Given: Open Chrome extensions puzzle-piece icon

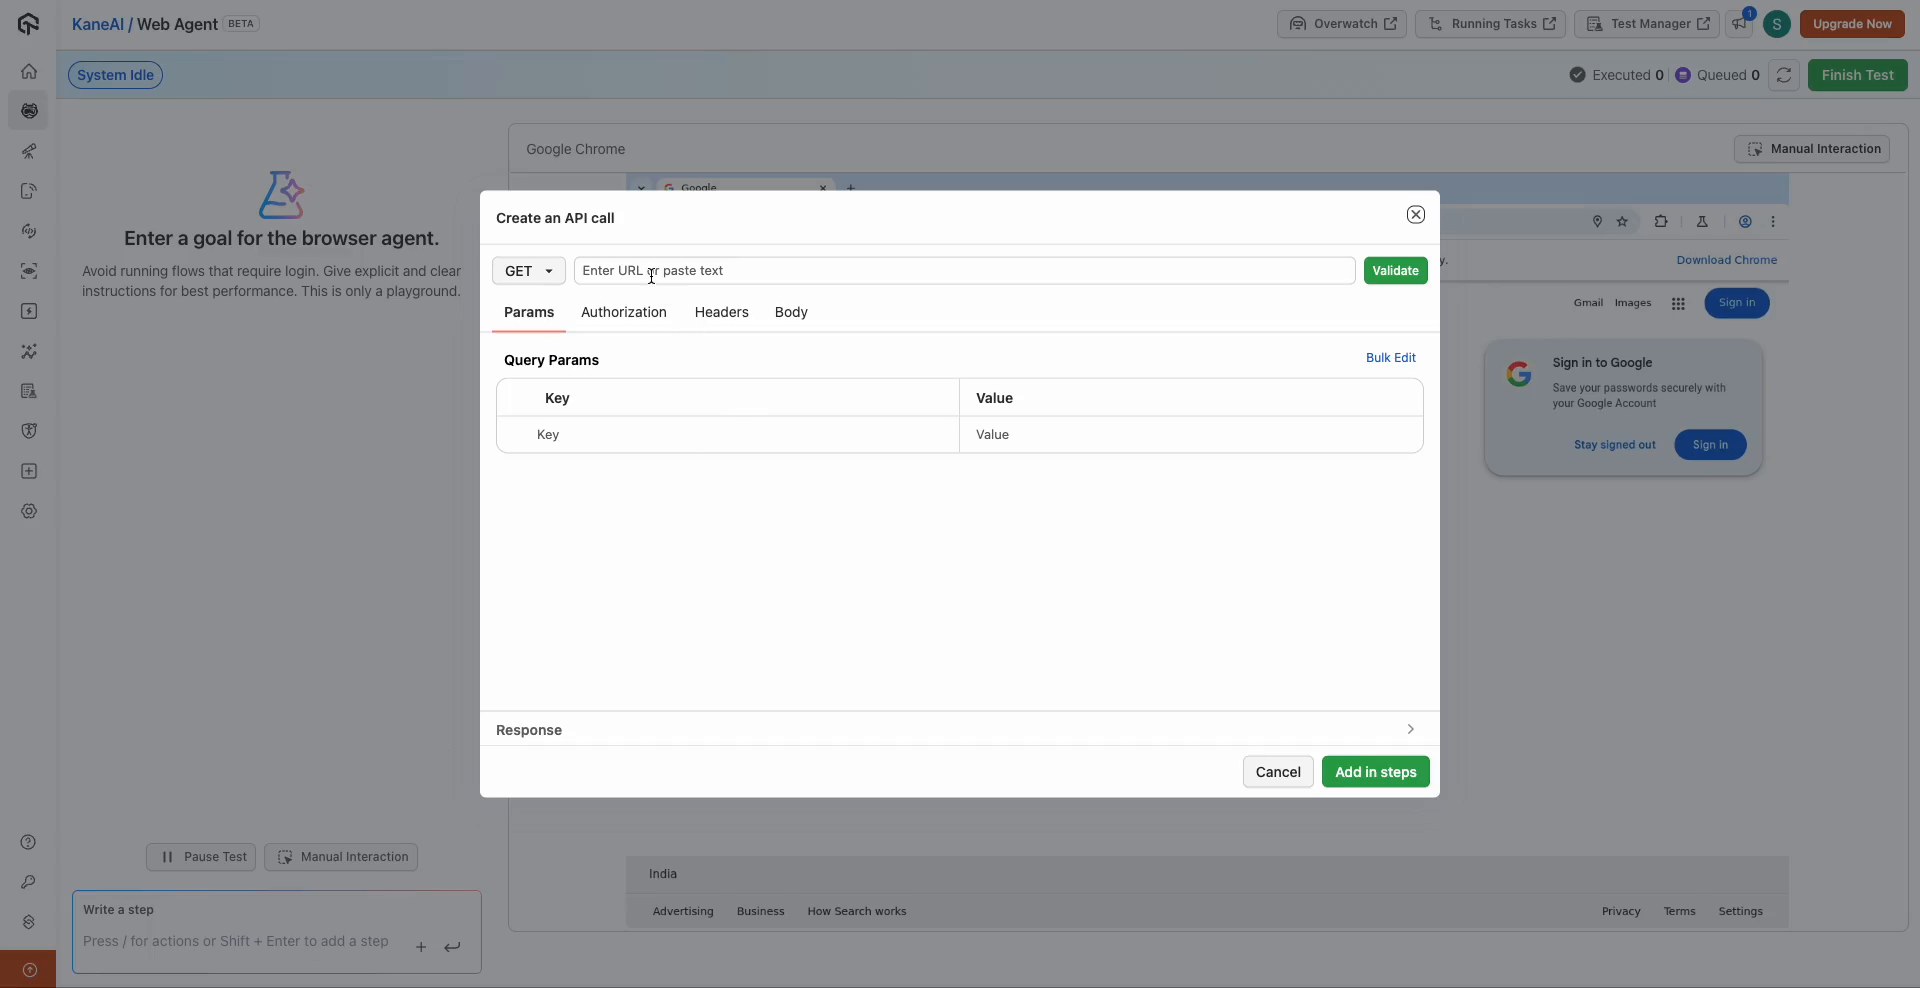Looking at the screenshot, I should [1661, 221].
